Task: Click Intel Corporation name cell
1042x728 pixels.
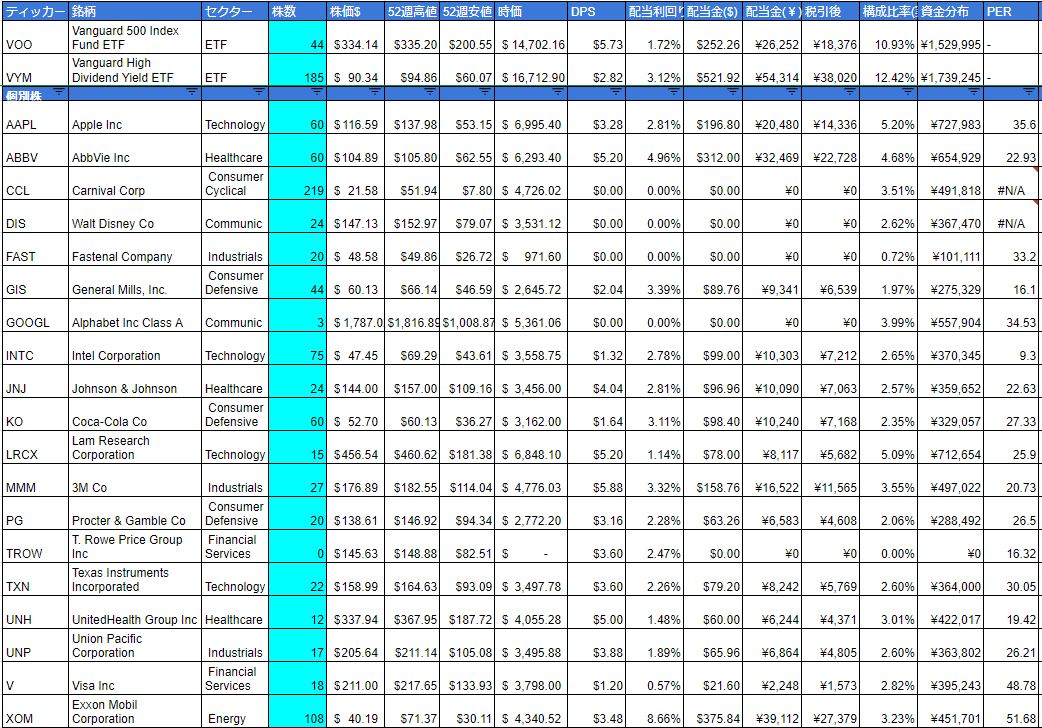Action: 135,348
